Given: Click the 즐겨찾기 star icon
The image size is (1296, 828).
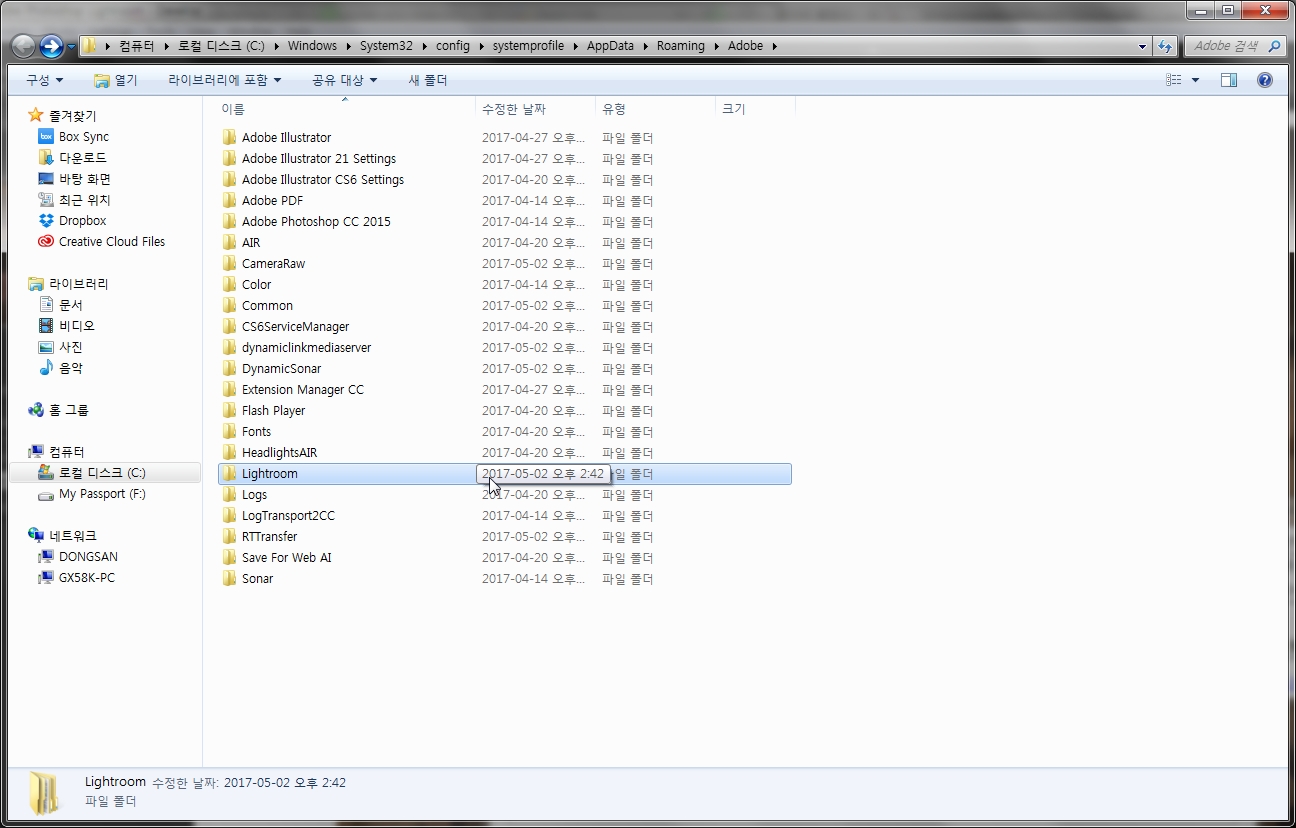Looking at the screenshot, I should pyautogui.click(x=36, y=116).
